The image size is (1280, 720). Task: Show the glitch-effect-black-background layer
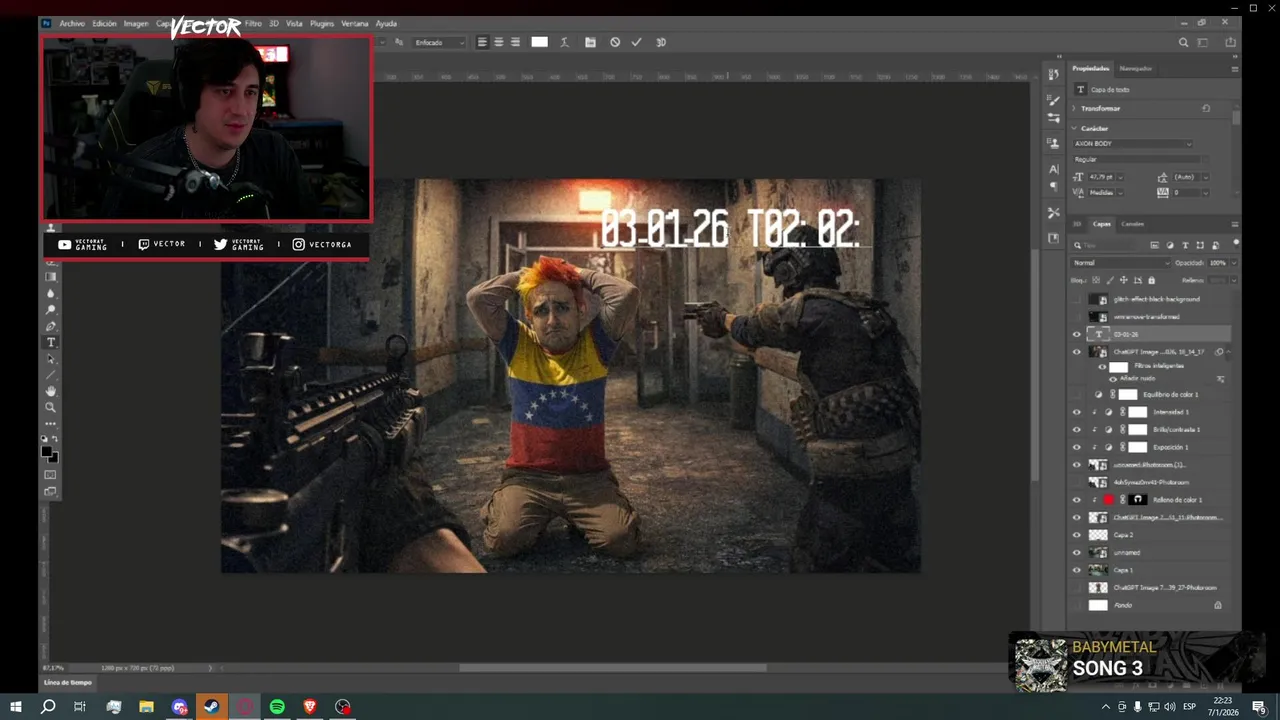(1077, 299)
